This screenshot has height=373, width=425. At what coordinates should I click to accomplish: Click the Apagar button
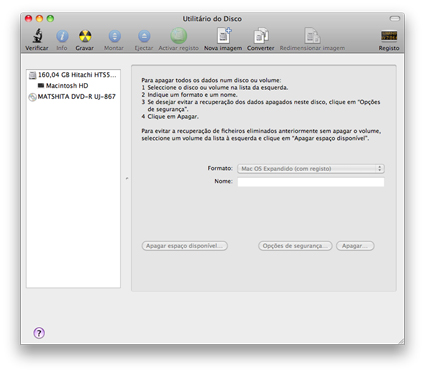pos(355,246)
